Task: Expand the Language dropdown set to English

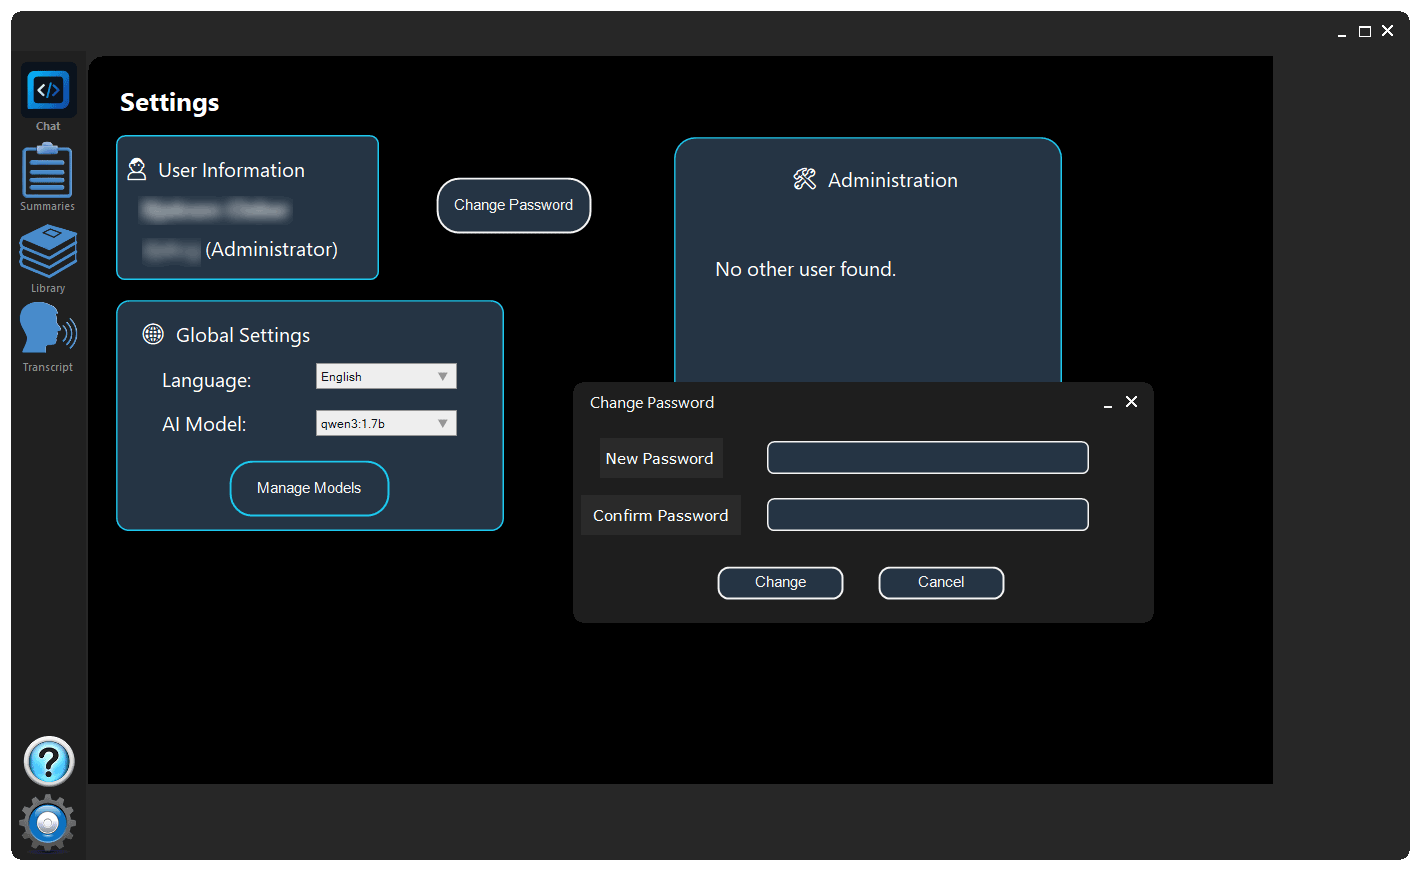Action: coord(385,377)
